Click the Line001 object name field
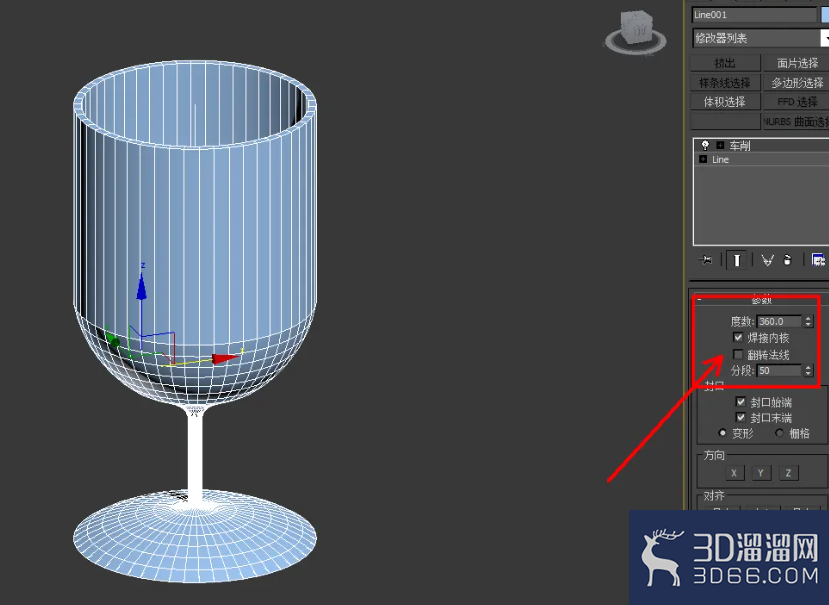The width and height of the screenshot is (829, 605). pos(754,15)
